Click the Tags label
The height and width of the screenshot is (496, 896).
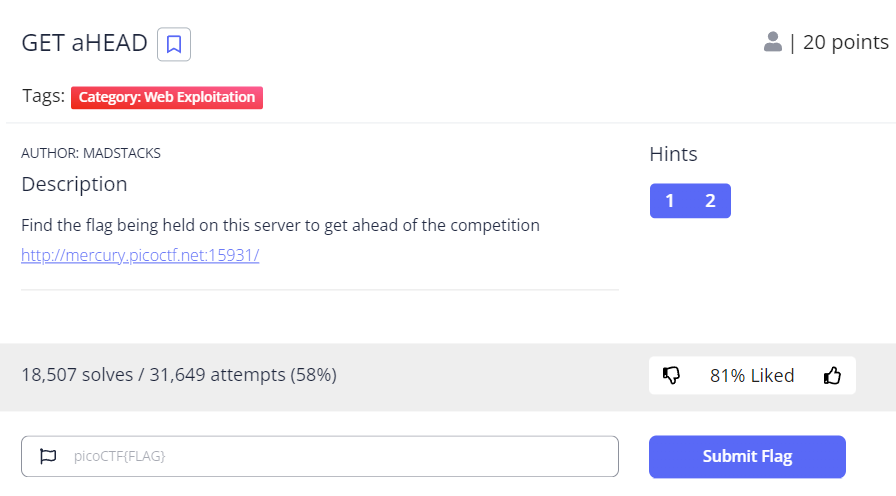tap(43, 96)
